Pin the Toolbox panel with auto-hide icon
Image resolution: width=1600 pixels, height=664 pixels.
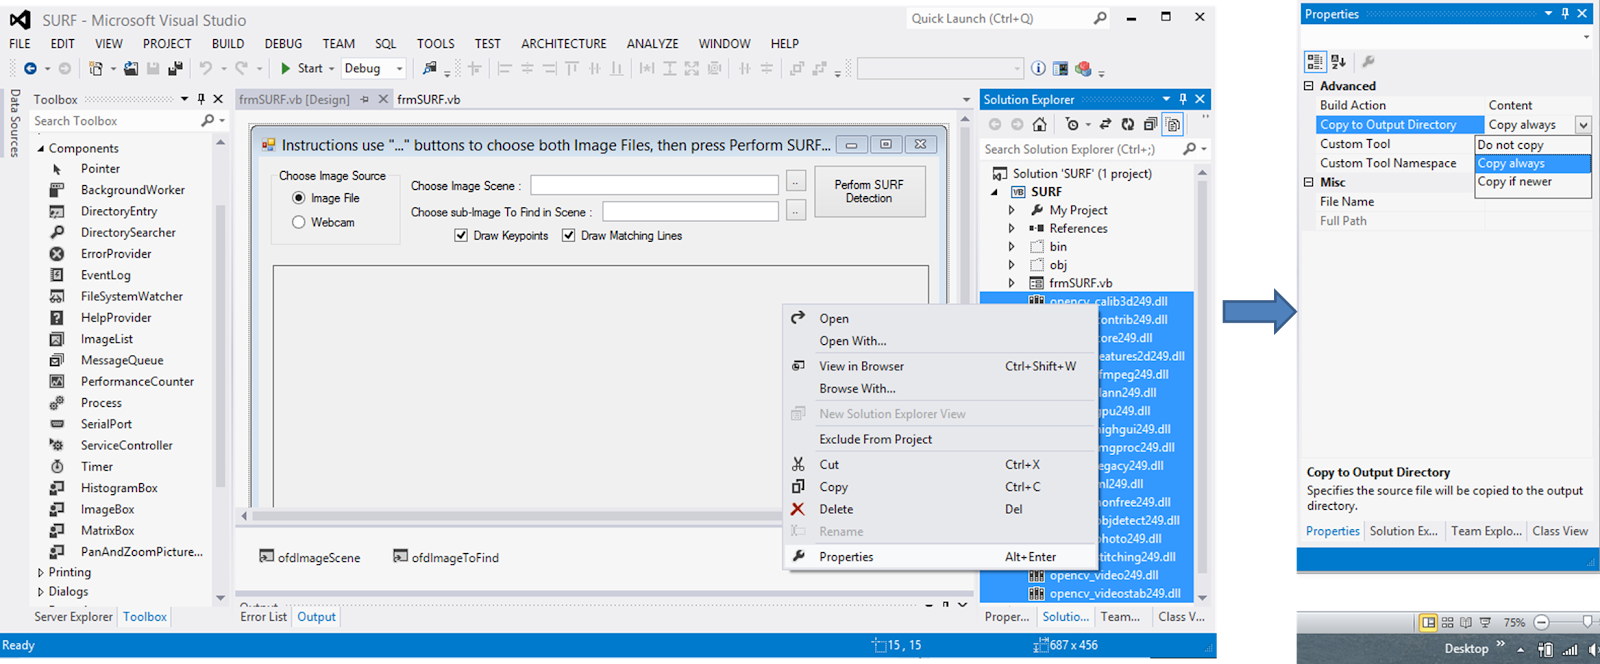(x=201, y=99)
